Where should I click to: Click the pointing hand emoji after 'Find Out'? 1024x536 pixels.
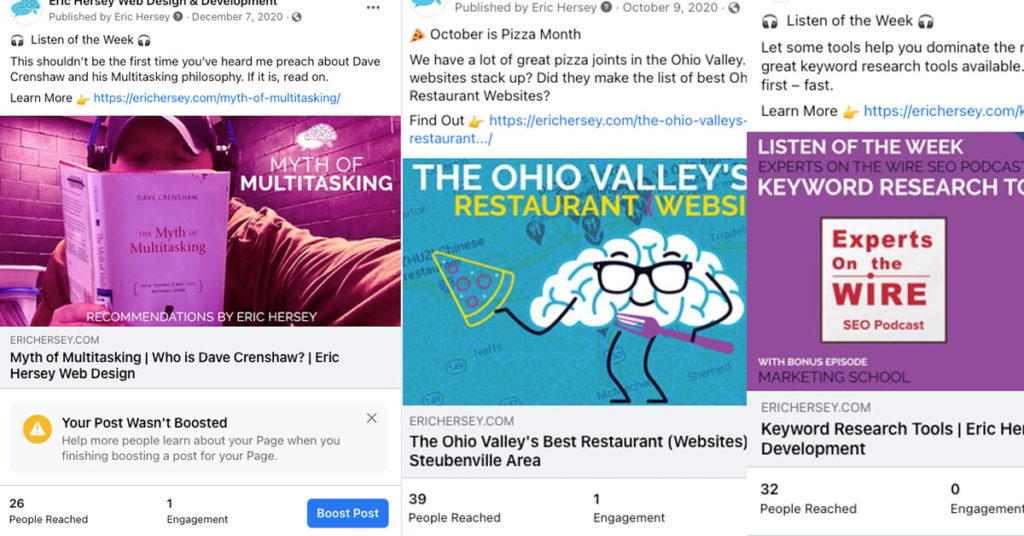[x=476, y=121]
